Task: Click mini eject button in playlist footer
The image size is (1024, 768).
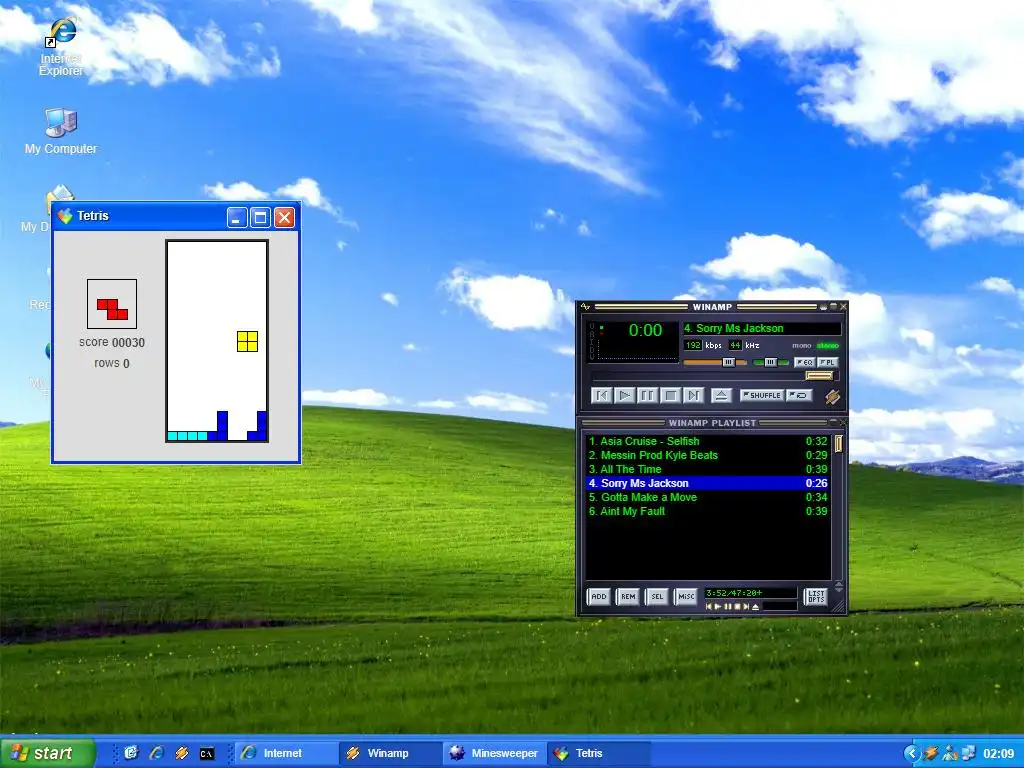Action: (756, 607)
